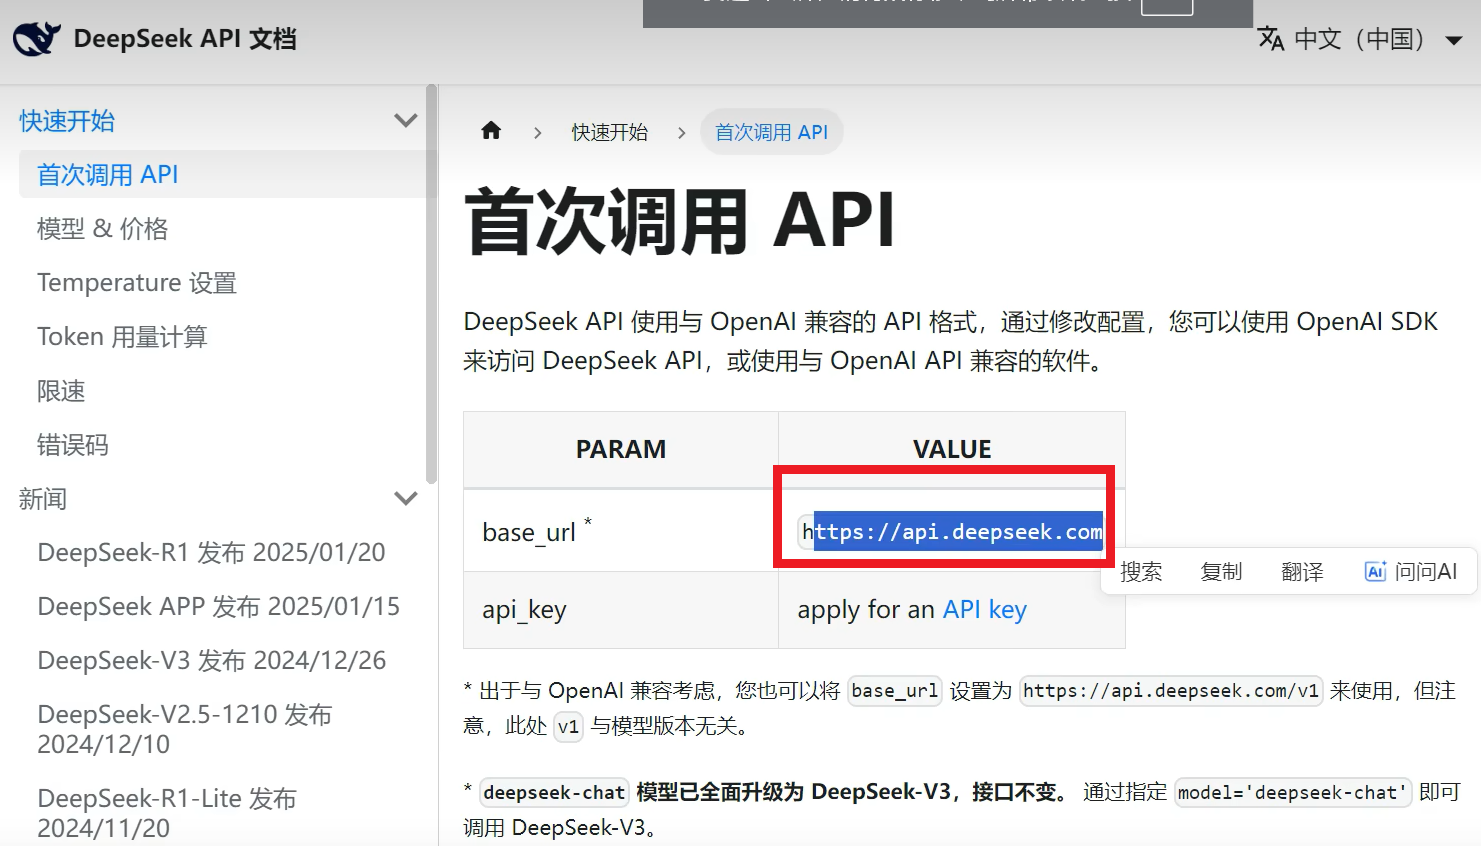Open DeepSeek APP 发布 2025/01/15 news

click(218, 606)
